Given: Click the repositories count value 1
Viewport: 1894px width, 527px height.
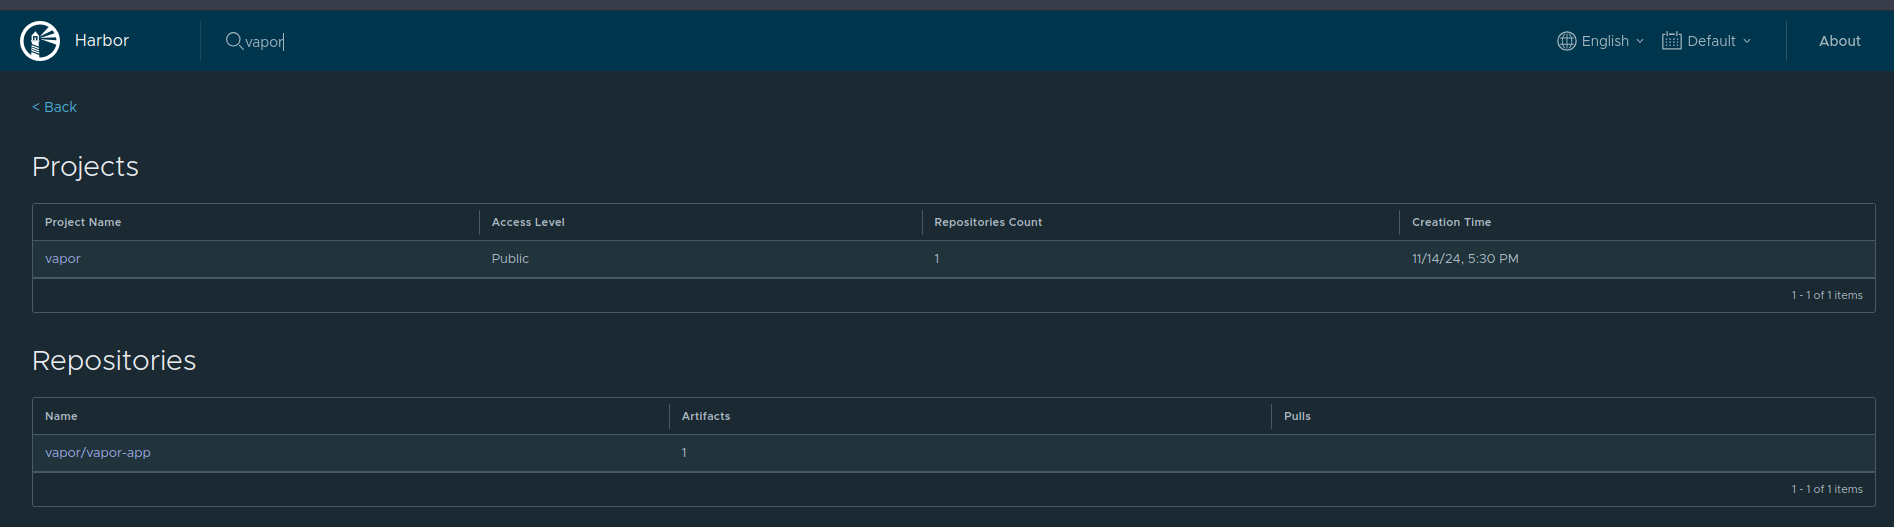Looking at the screenshot, I should click(937, 259).
